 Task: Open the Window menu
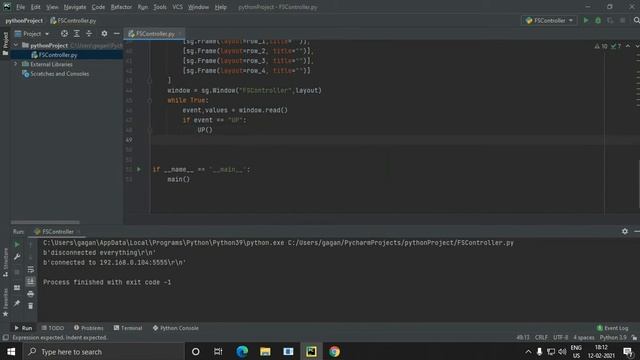(x=198, y=7)
